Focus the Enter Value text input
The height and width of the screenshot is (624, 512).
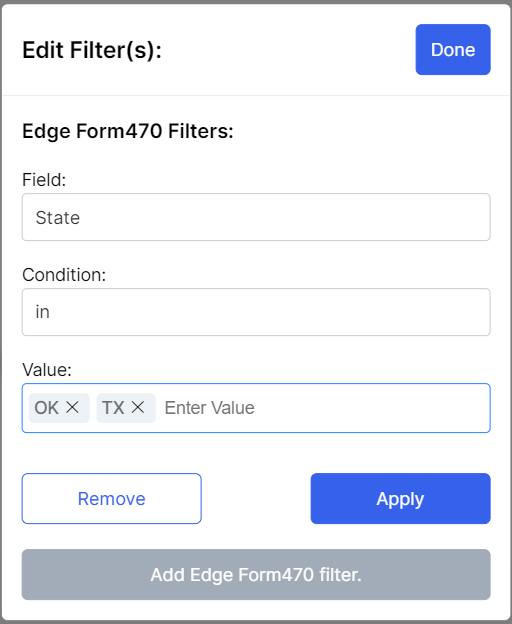click(x=325, y=408)
